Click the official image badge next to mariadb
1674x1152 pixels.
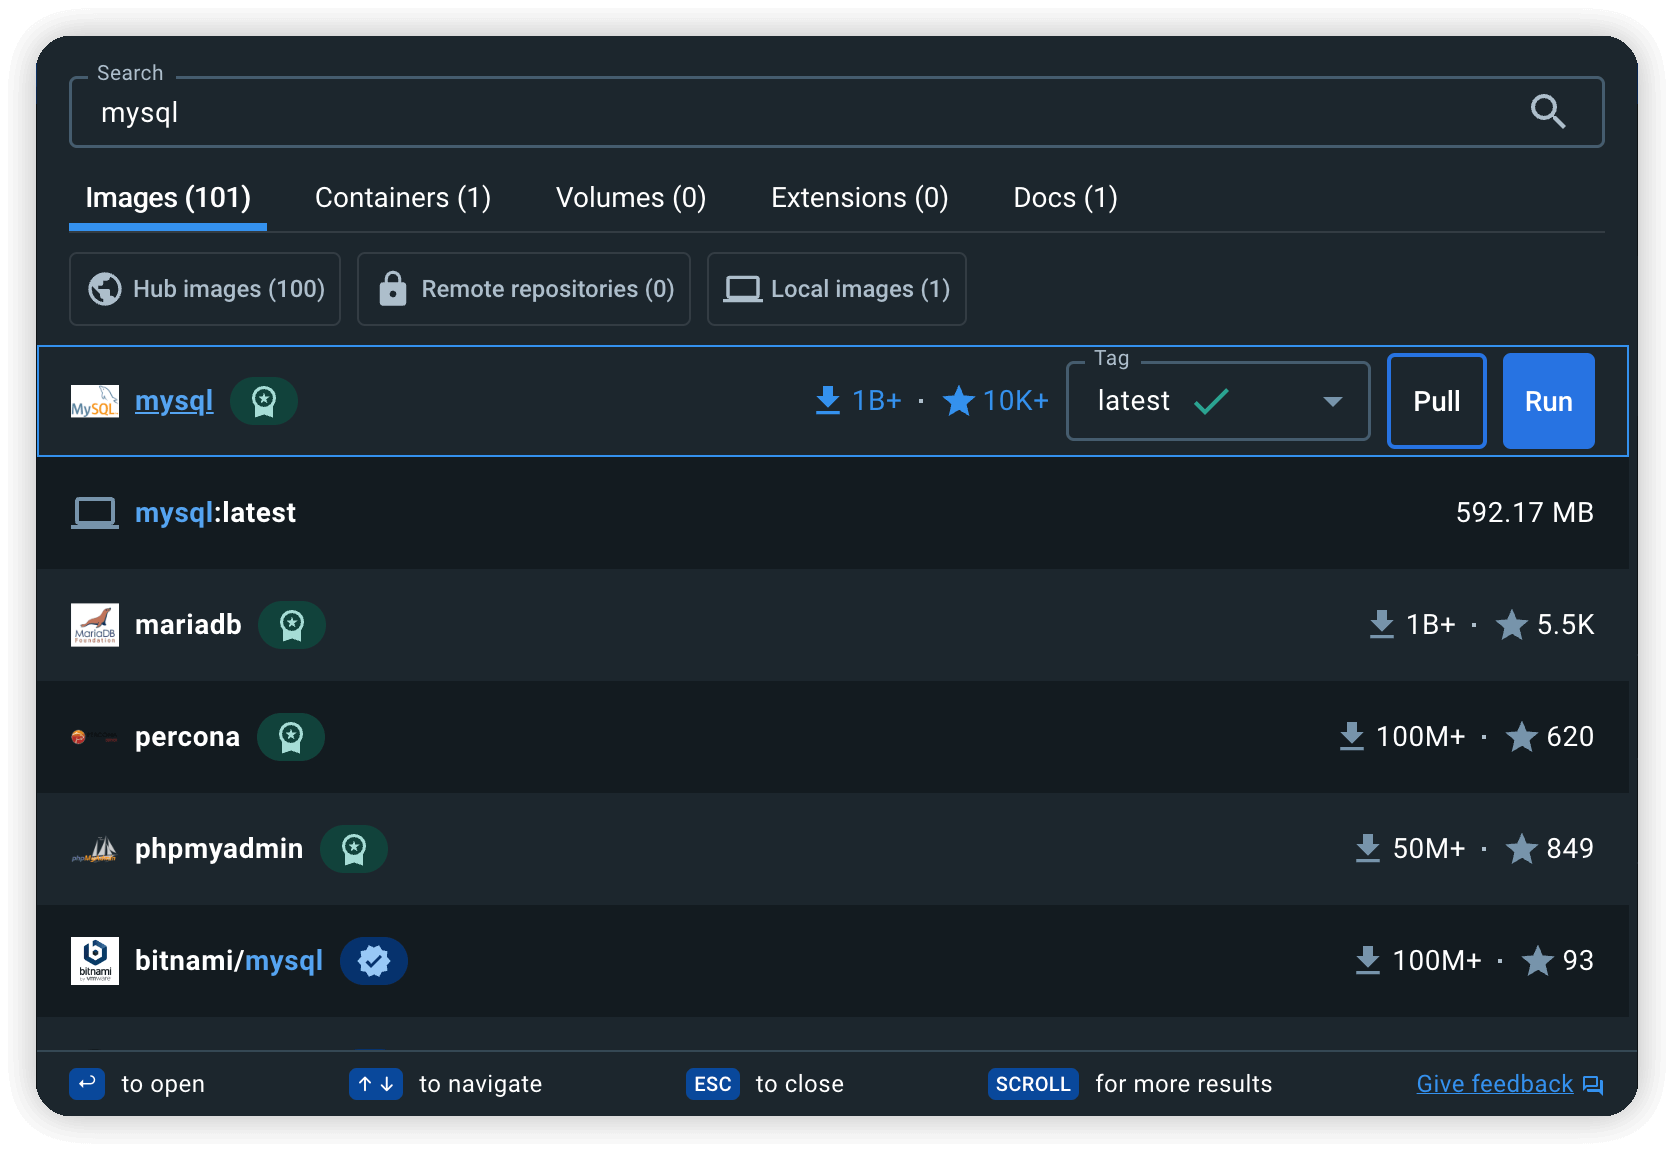pos(292,625)
